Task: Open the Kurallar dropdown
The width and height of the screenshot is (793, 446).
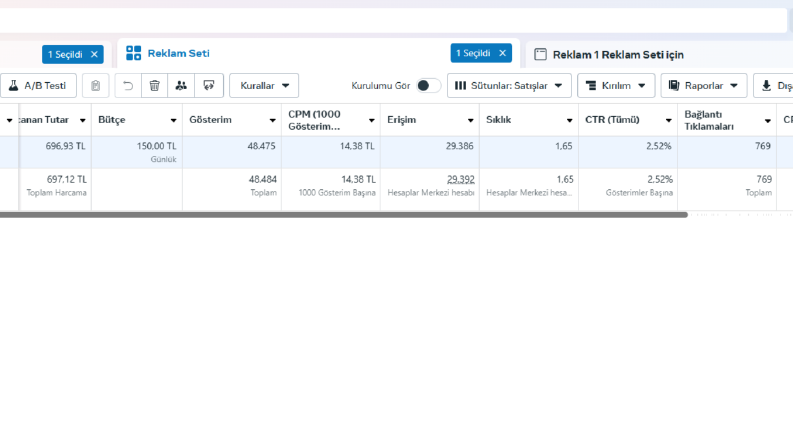Action: 264,85
